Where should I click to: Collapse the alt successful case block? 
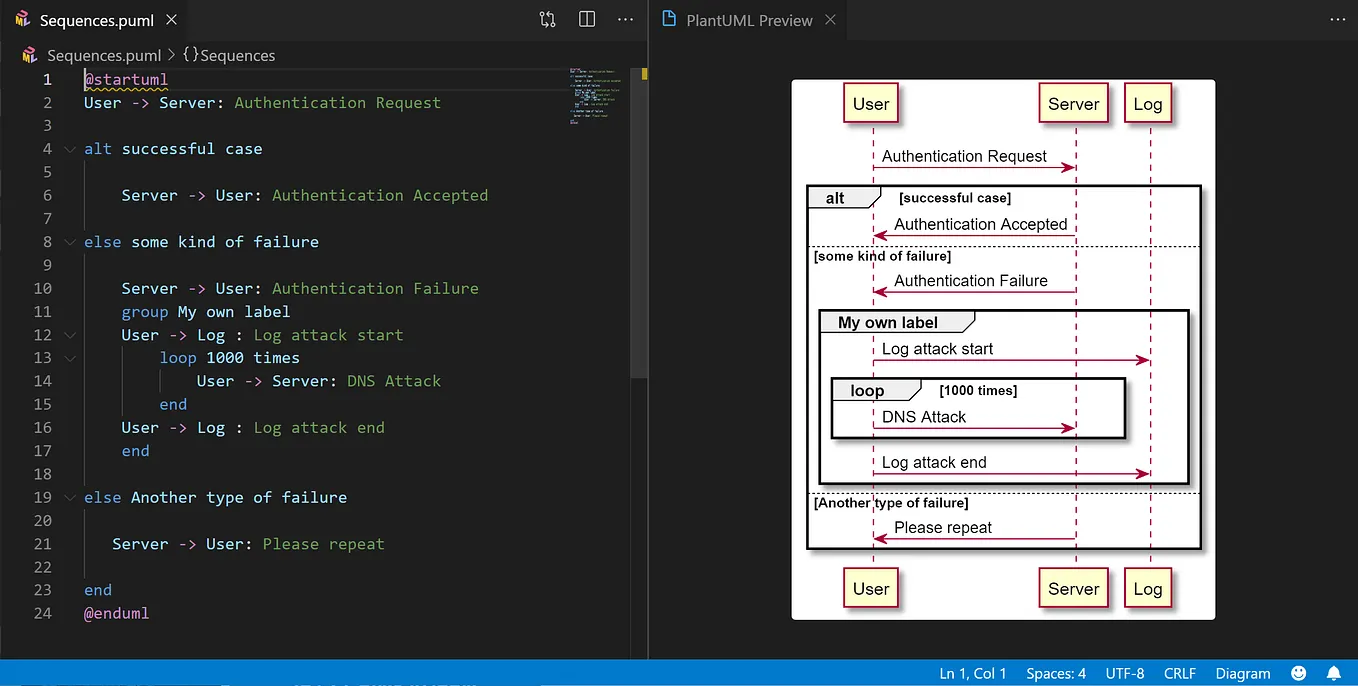point(68,148)
